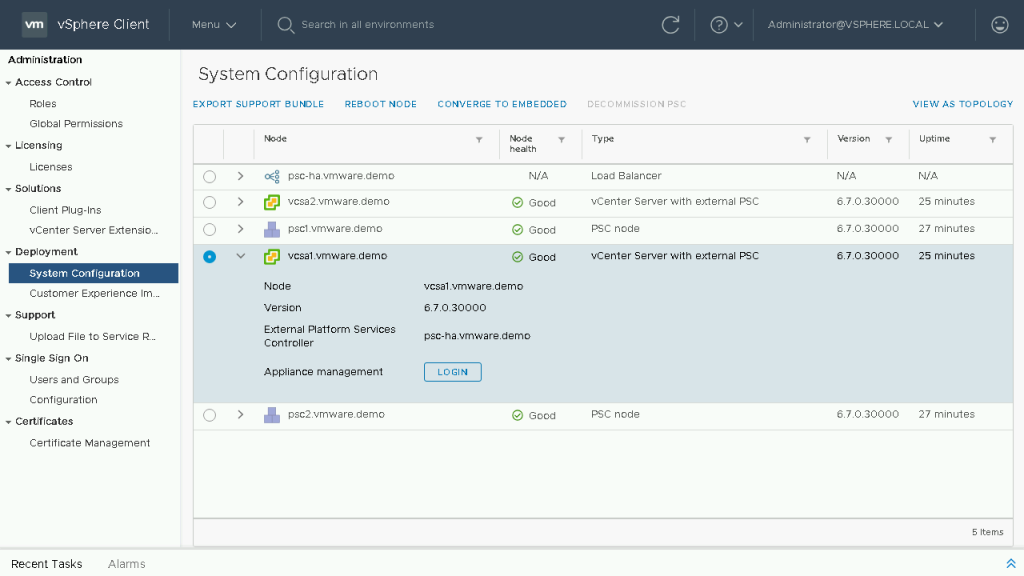
Task: Select the psc1.vmware.demo radio button
Action: [209, 229]
